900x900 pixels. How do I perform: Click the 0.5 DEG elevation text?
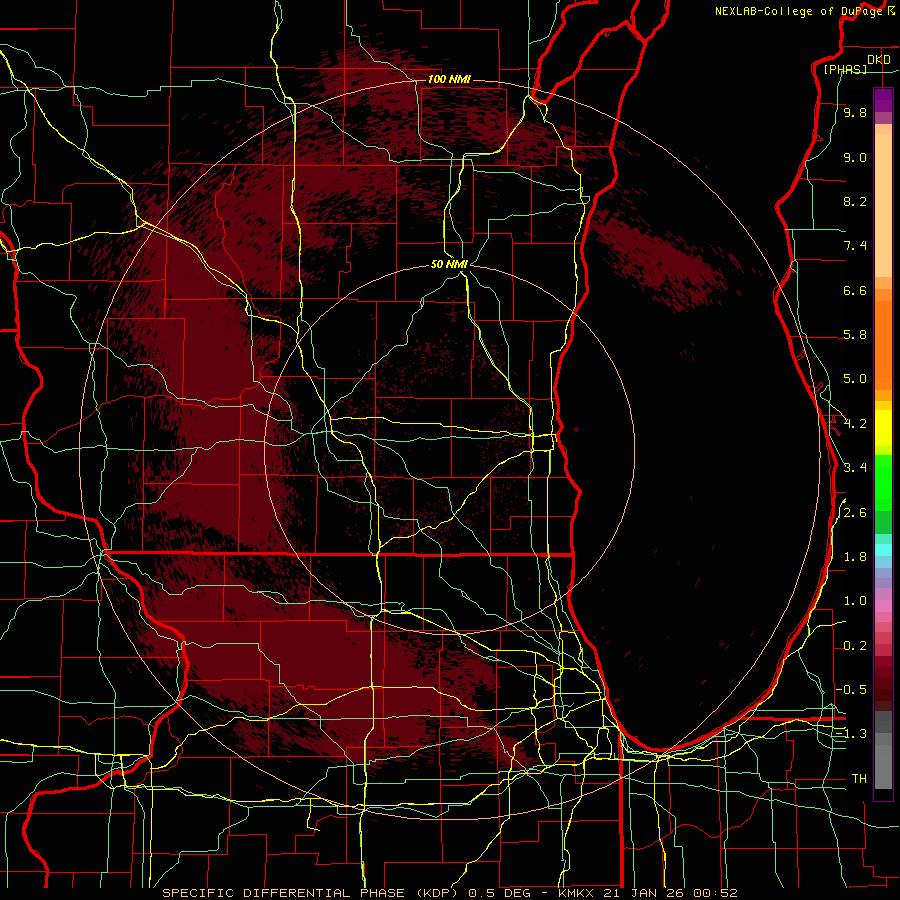pos(501,893)
